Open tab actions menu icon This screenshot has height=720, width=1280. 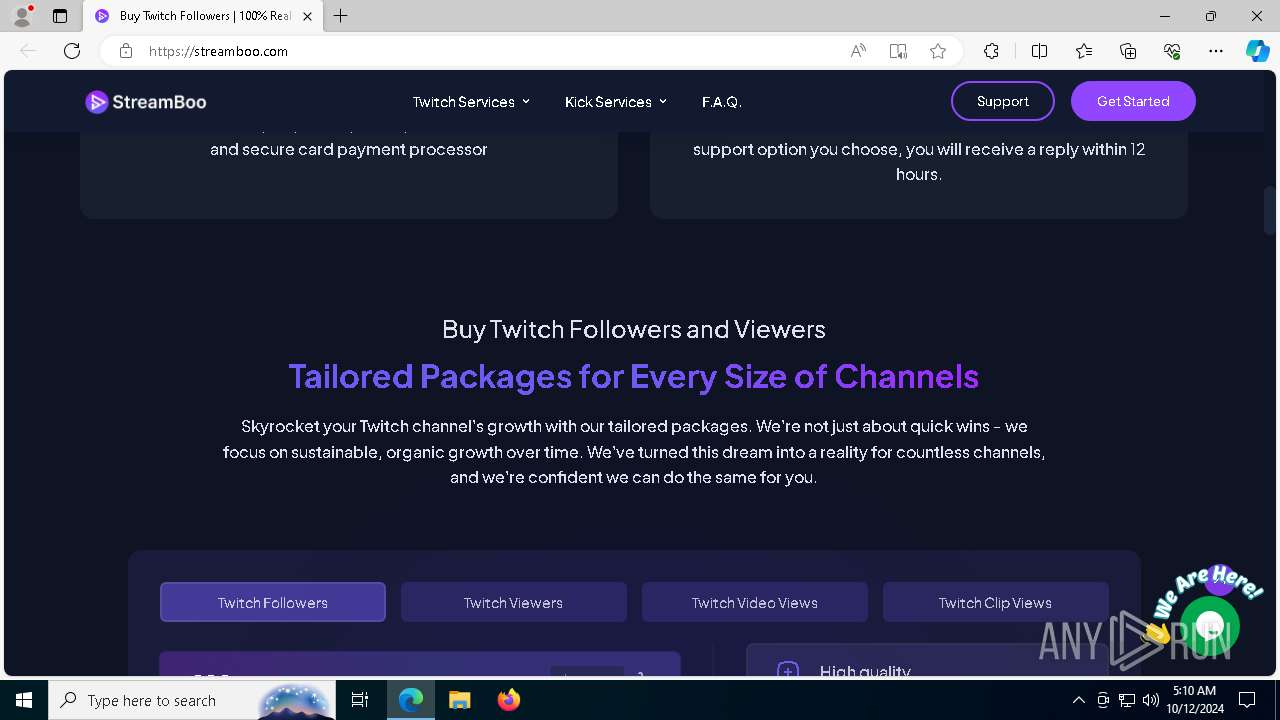[60, 16]
